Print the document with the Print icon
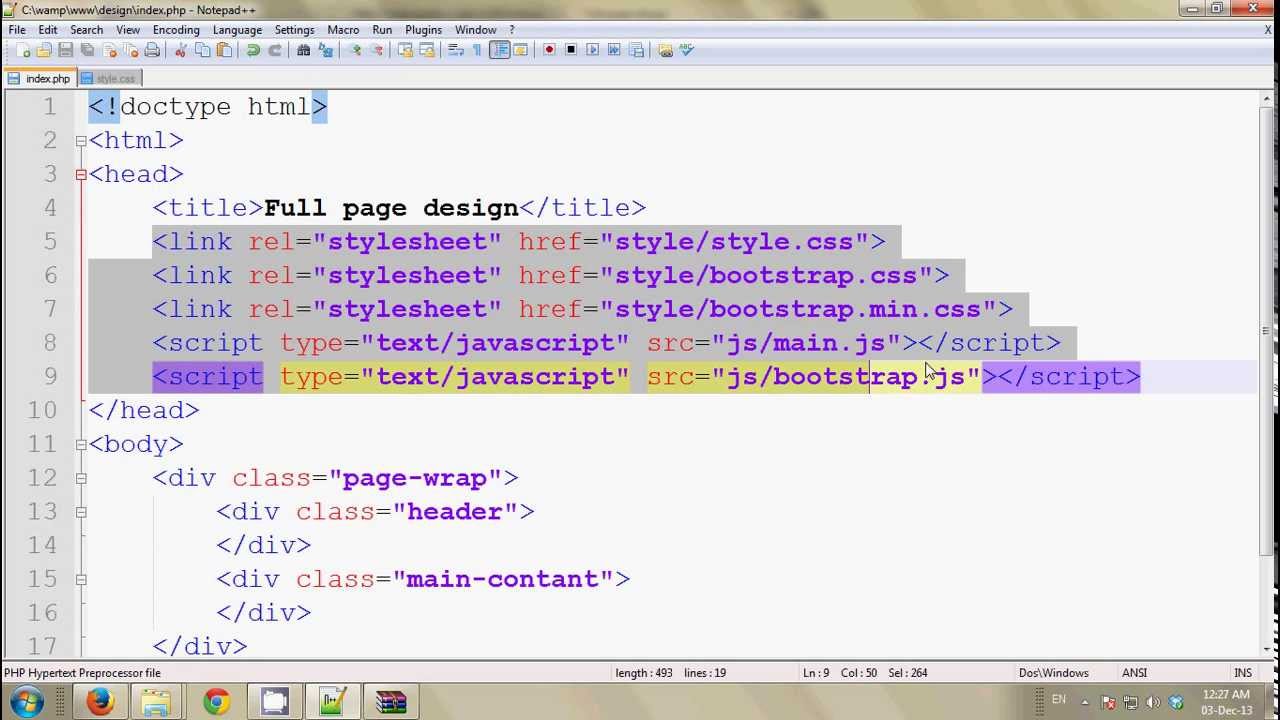The height and width of the screenshot is (720, 1280). coord(152,50)
